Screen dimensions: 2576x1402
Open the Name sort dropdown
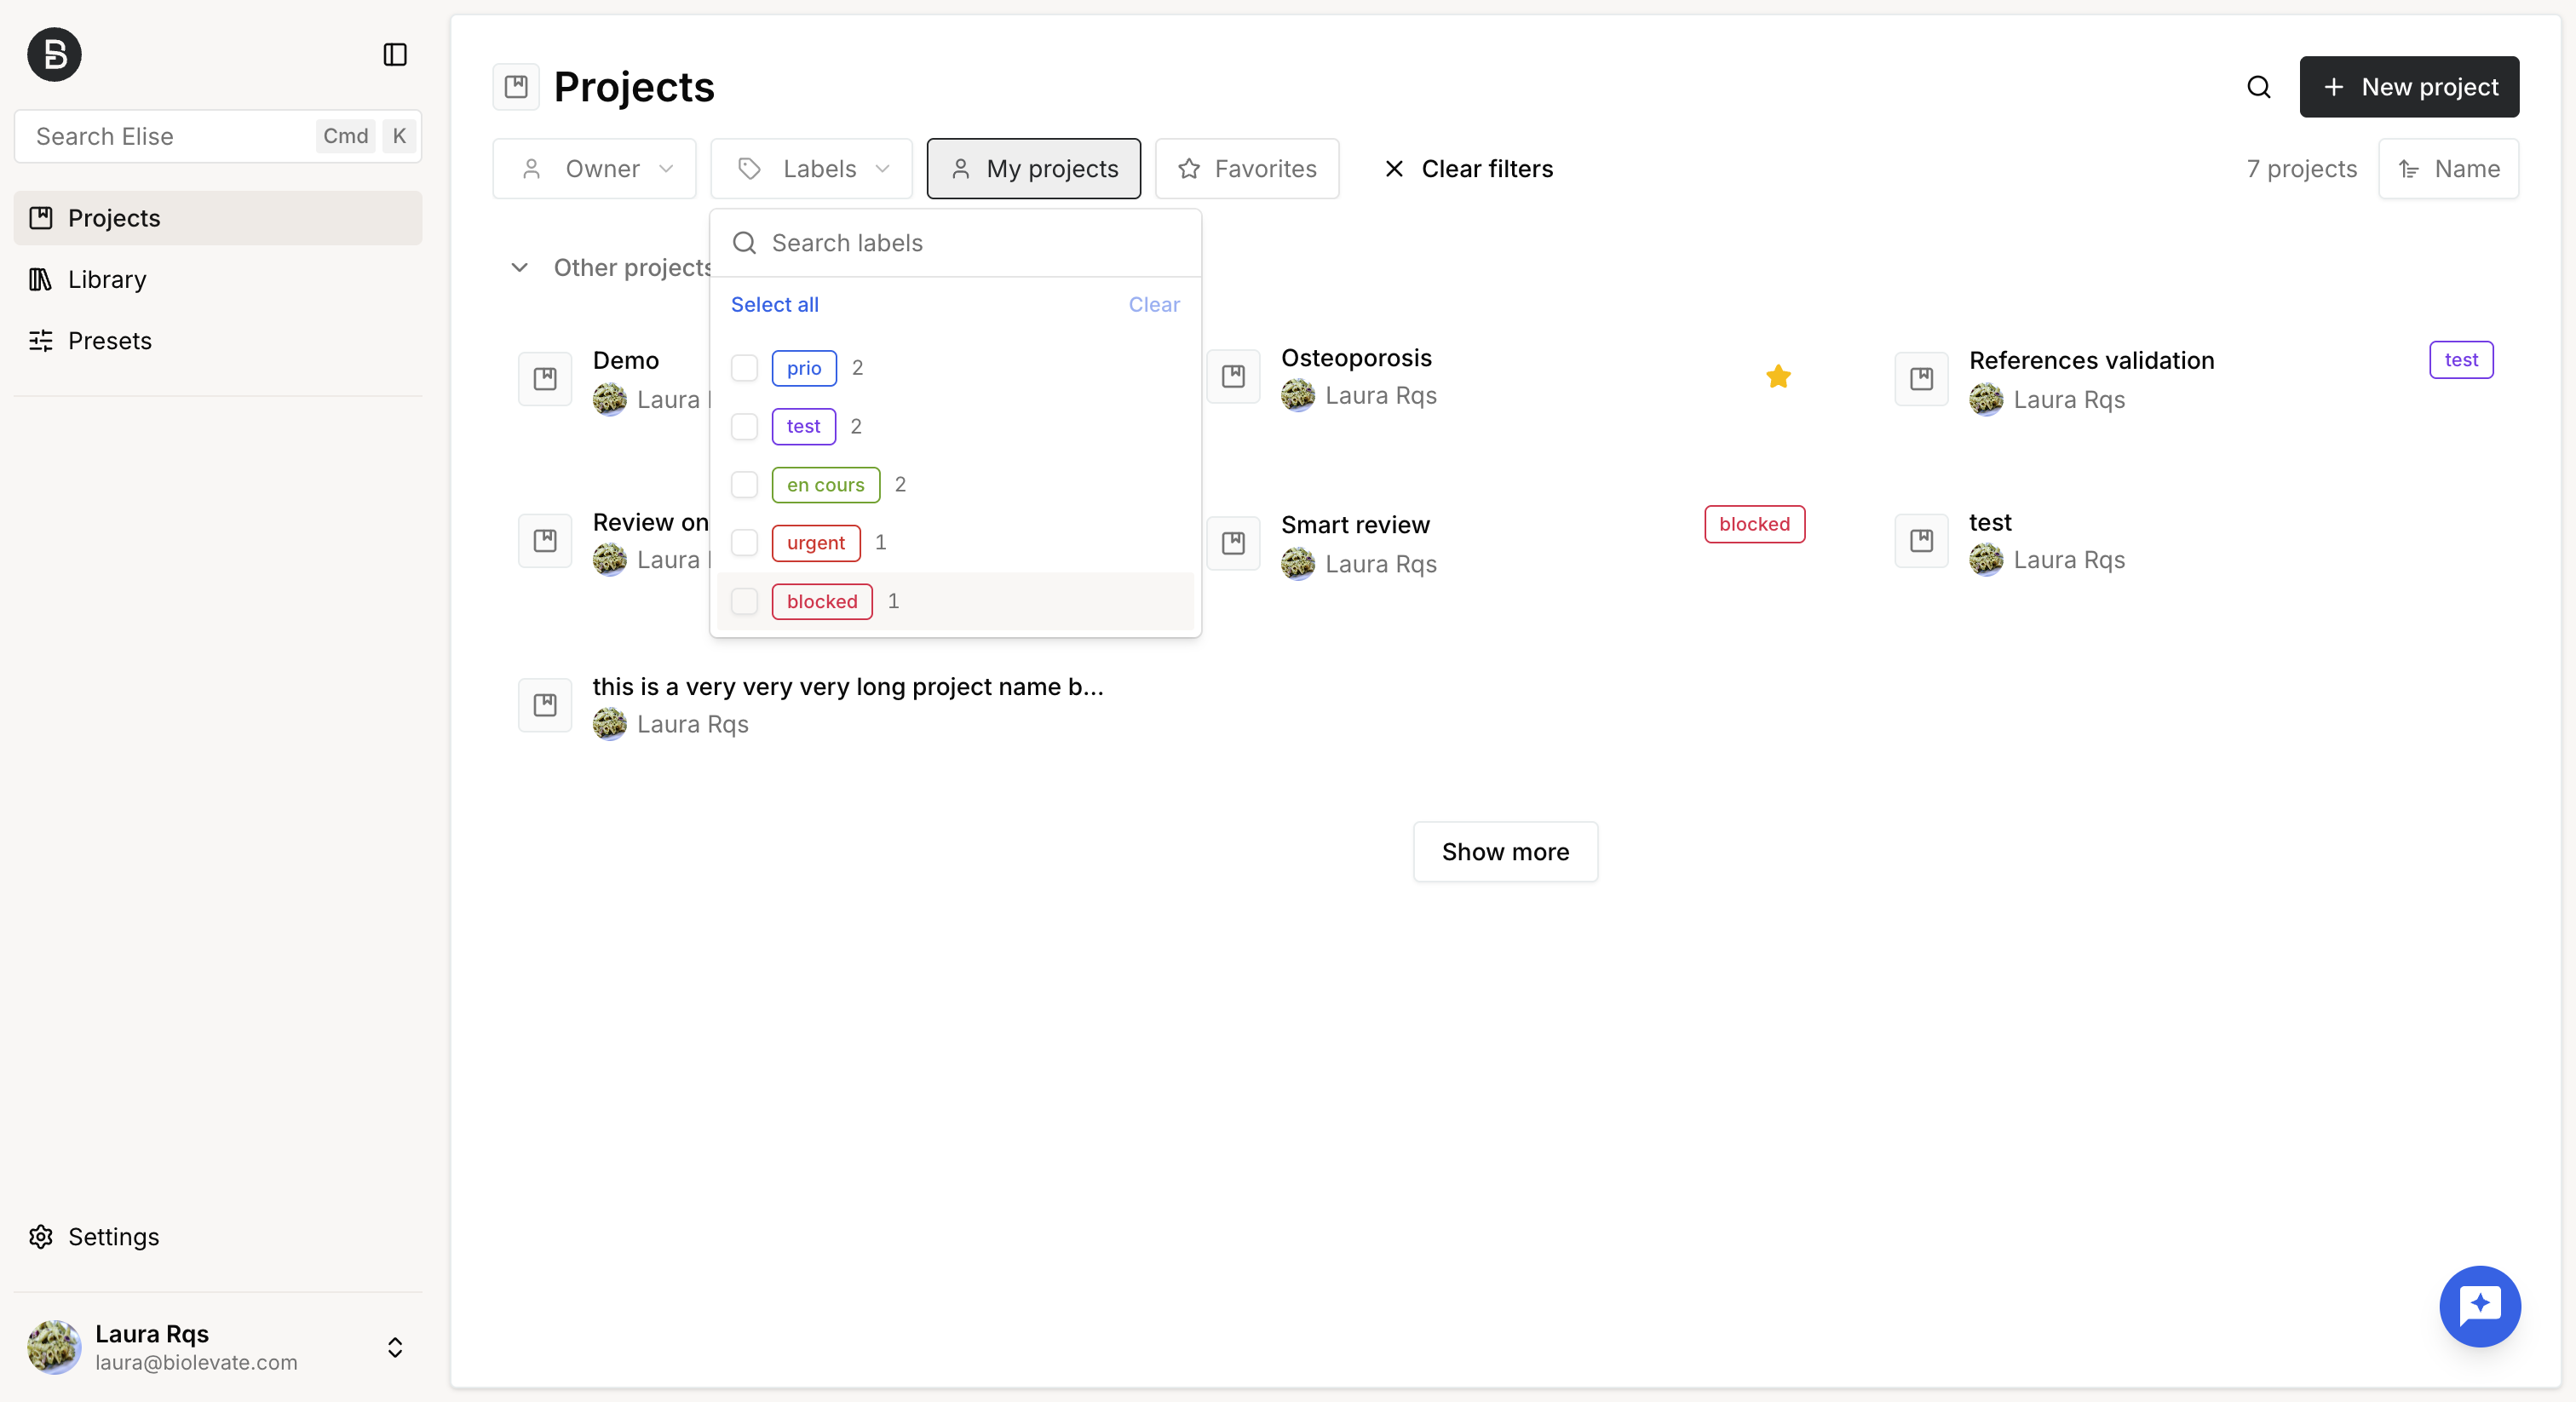point(2448,169)
